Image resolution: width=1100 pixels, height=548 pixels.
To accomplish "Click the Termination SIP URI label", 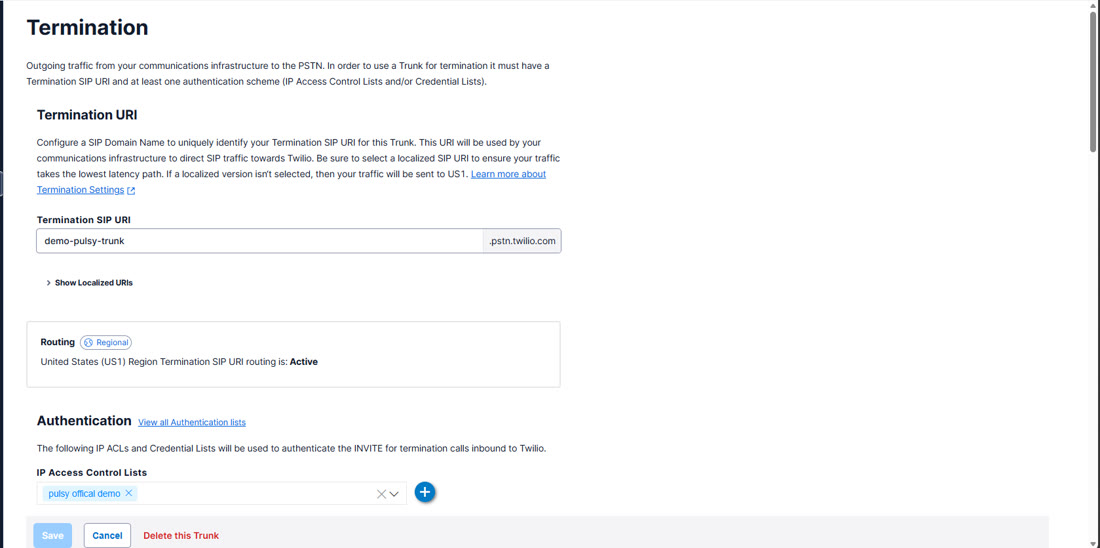I will coord(83,220).
